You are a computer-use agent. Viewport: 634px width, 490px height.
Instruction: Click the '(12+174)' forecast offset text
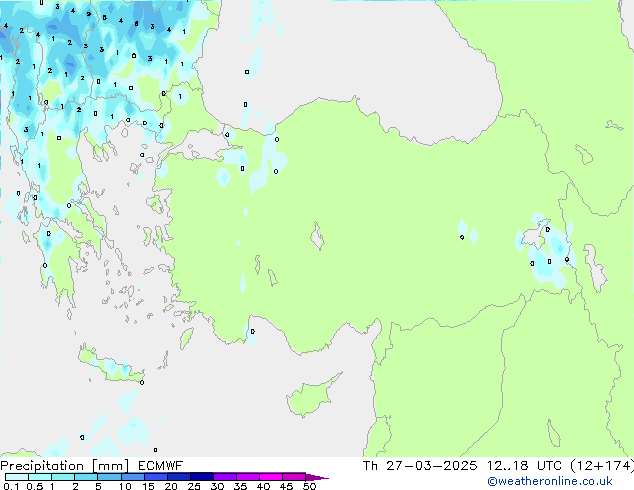click(602, 466)
